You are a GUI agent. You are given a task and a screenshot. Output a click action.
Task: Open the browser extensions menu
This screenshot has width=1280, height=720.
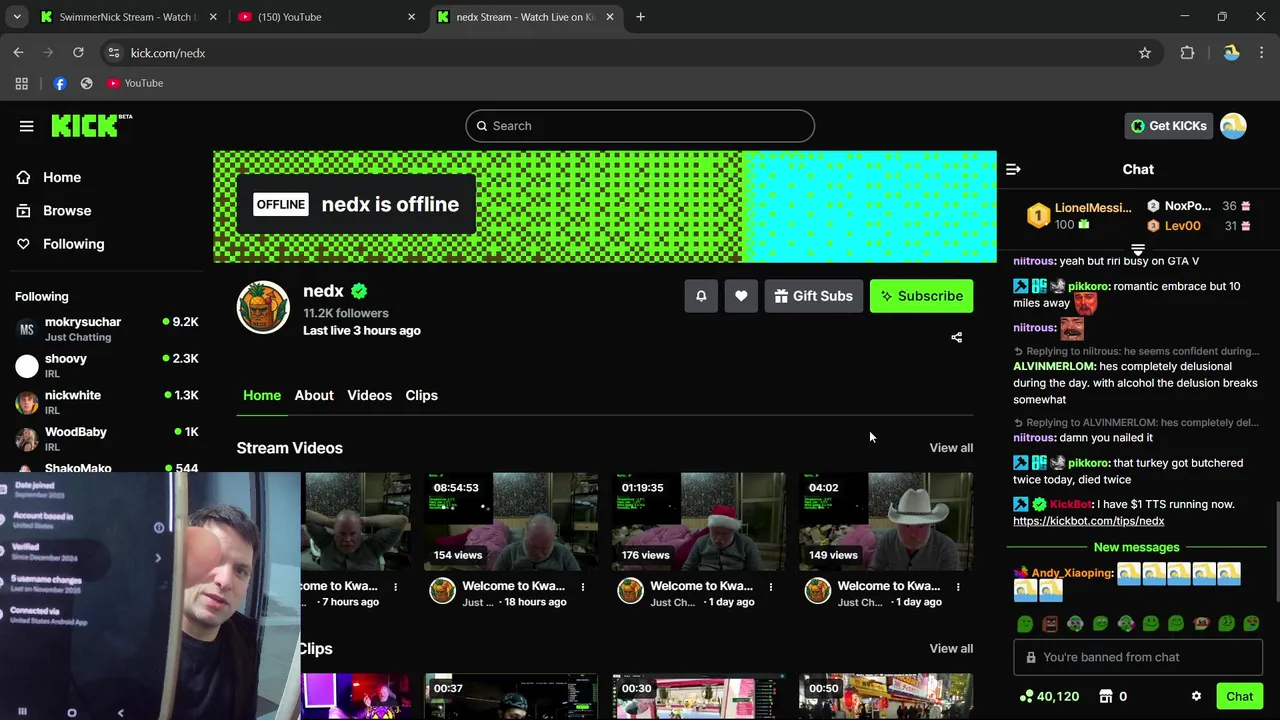[x=1187, y=53]
